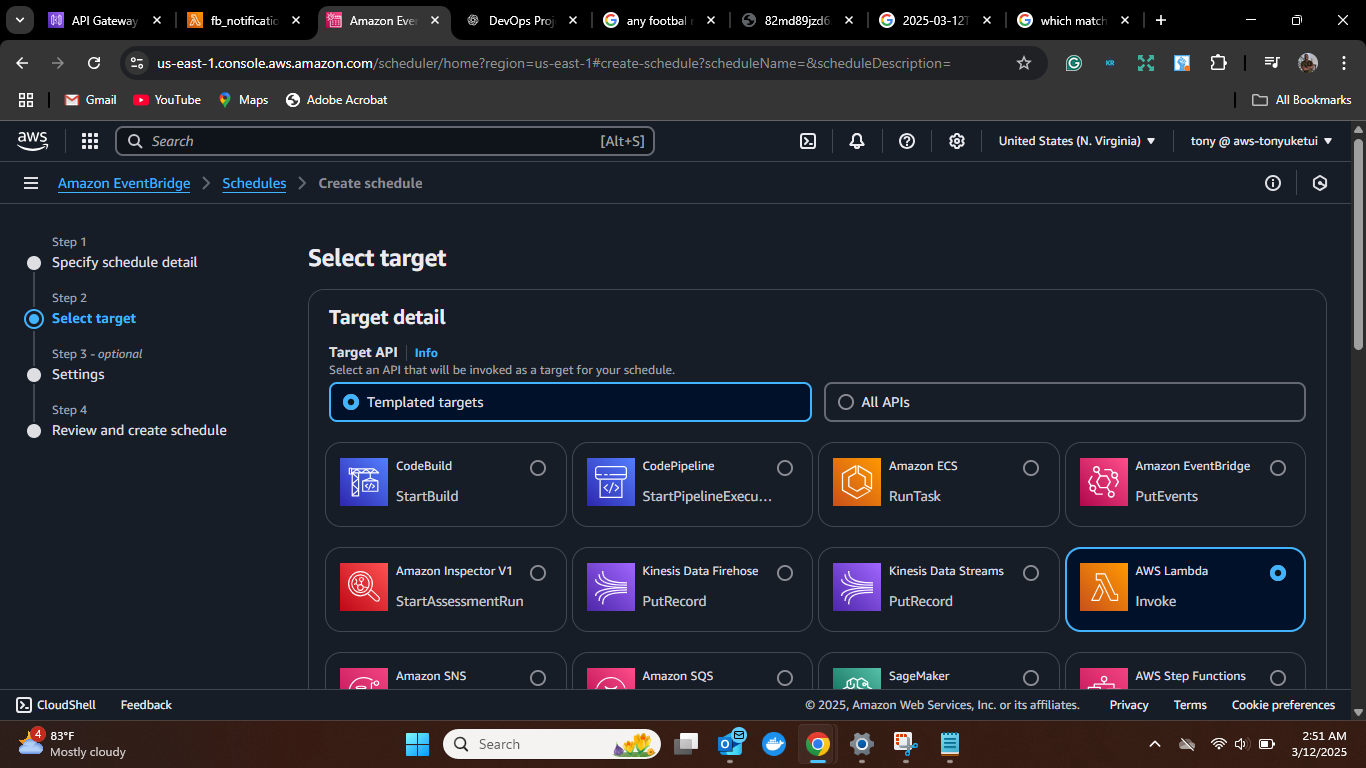This screenshot has height=768, width=1366.
Task: Open Task View on the taskbar
Action: (686, 744)
